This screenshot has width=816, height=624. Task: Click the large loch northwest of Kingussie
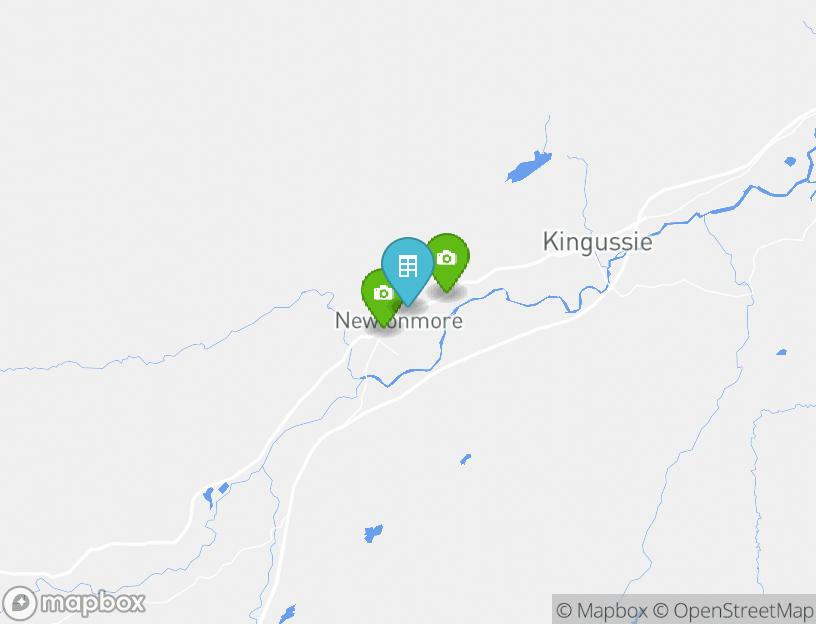pyautogui.click(x=528, y=167)
